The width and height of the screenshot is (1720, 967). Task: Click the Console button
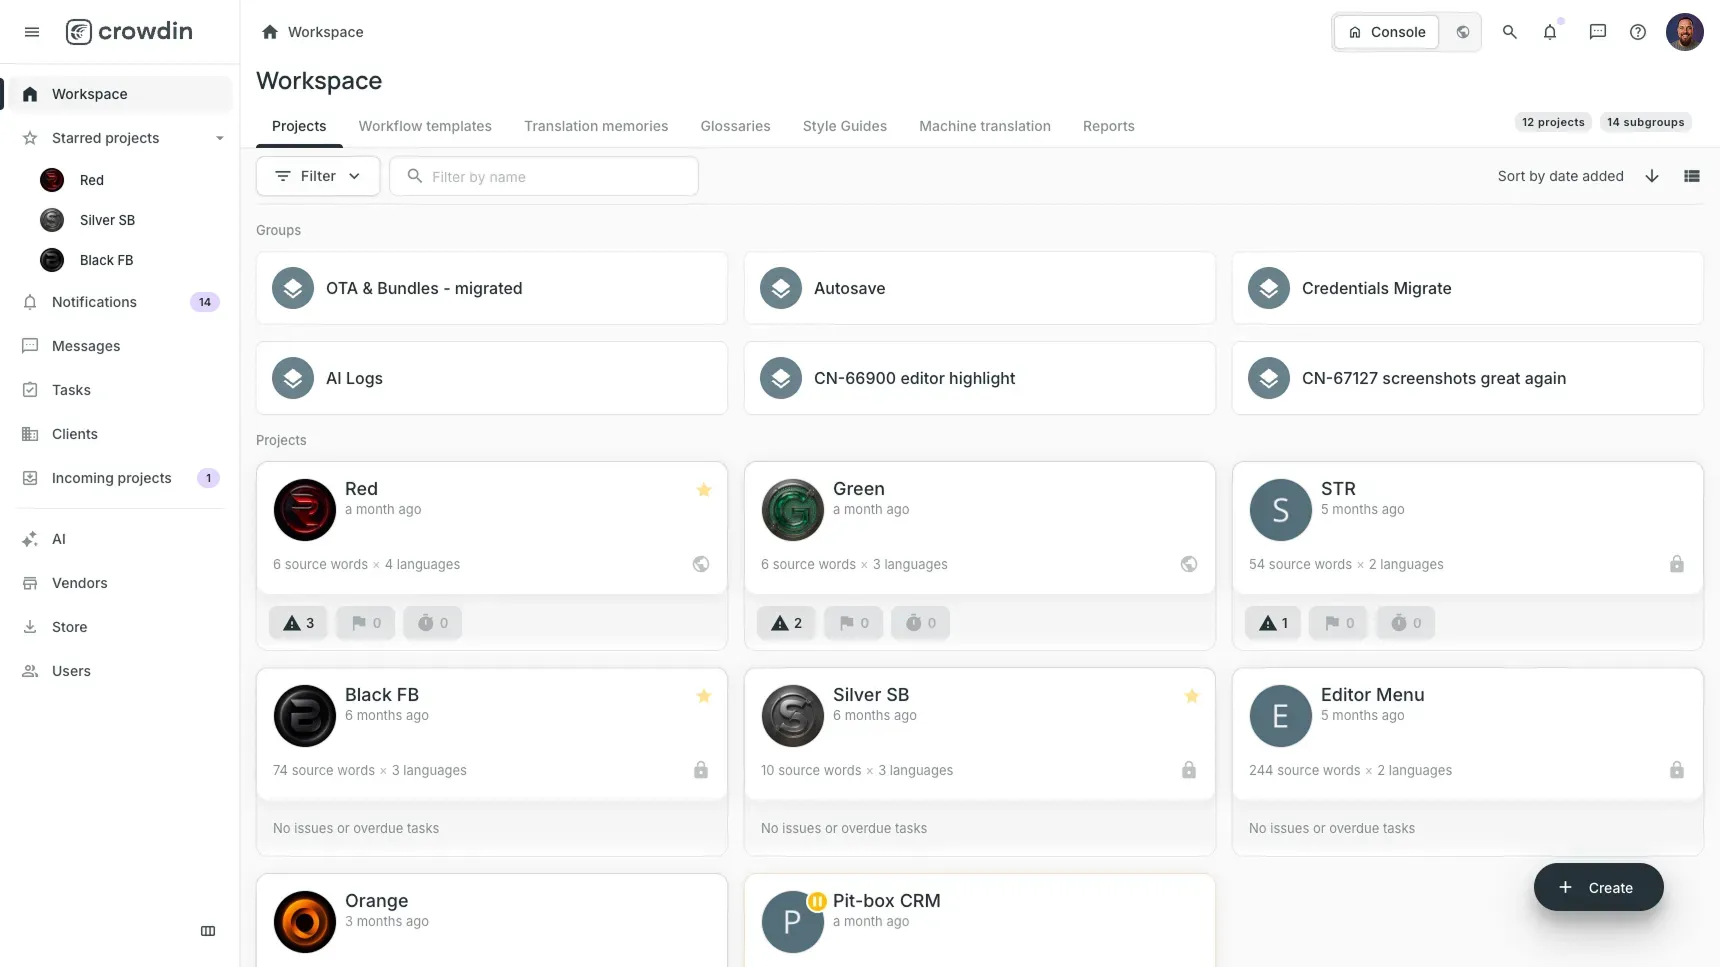point(1386,32)
